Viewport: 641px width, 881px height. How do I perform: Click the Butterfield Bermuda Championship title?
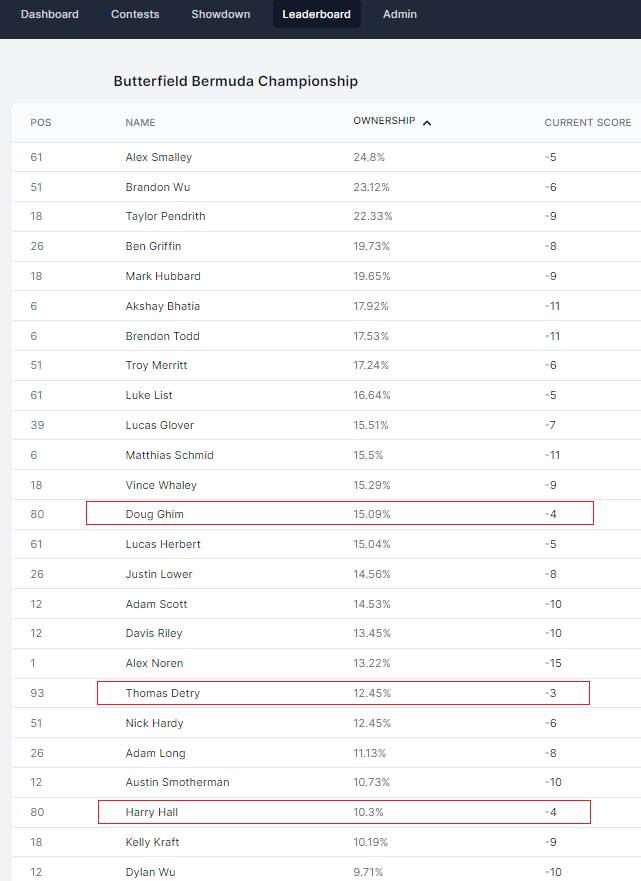[235, 81]
